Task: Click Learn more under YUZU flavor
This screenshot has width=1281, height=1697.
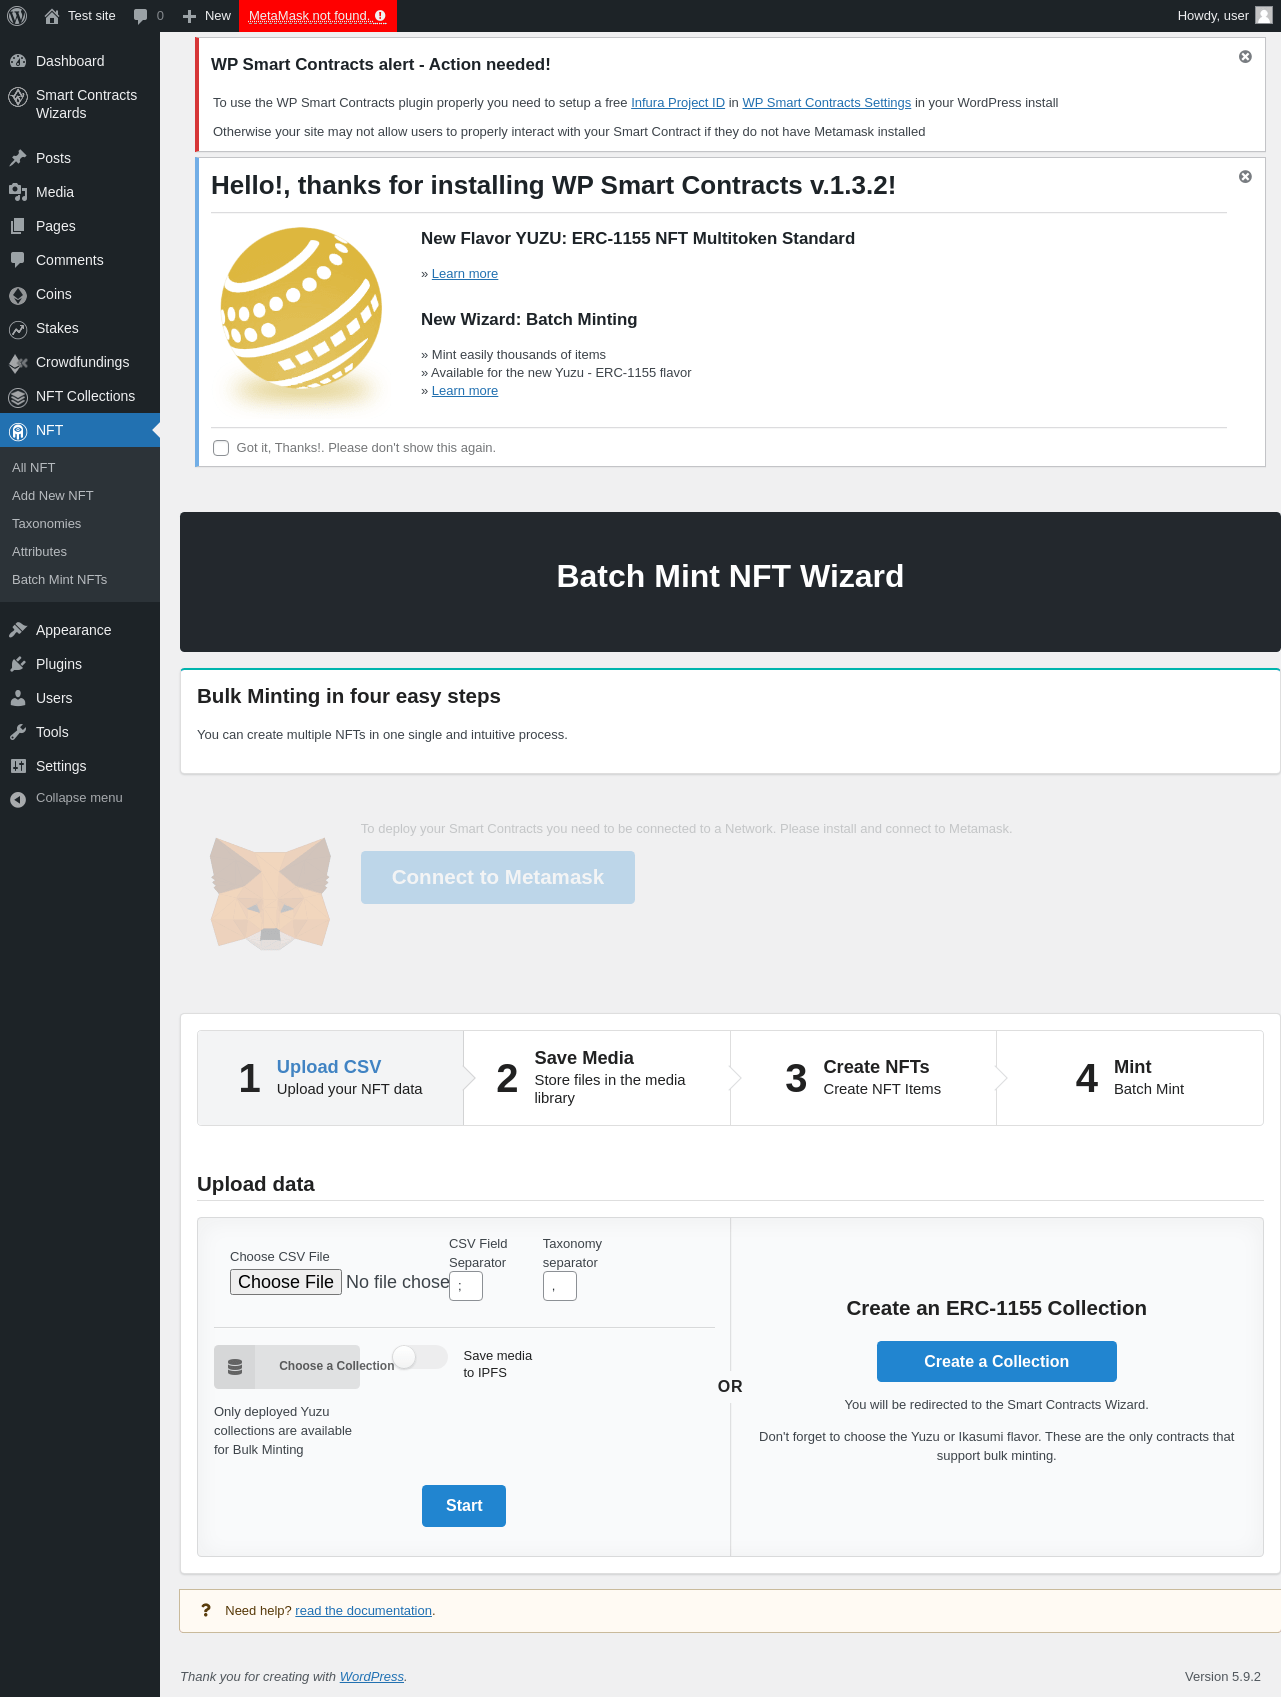Action: pos(465,274)
